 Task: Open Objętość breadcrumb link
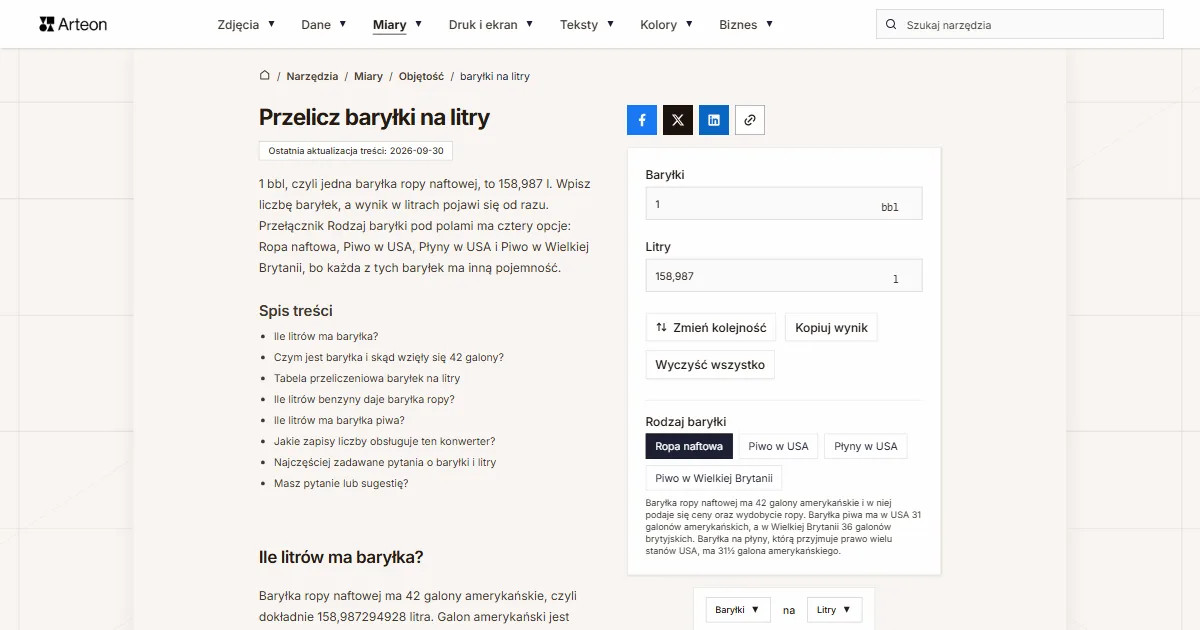pos(421,76)
